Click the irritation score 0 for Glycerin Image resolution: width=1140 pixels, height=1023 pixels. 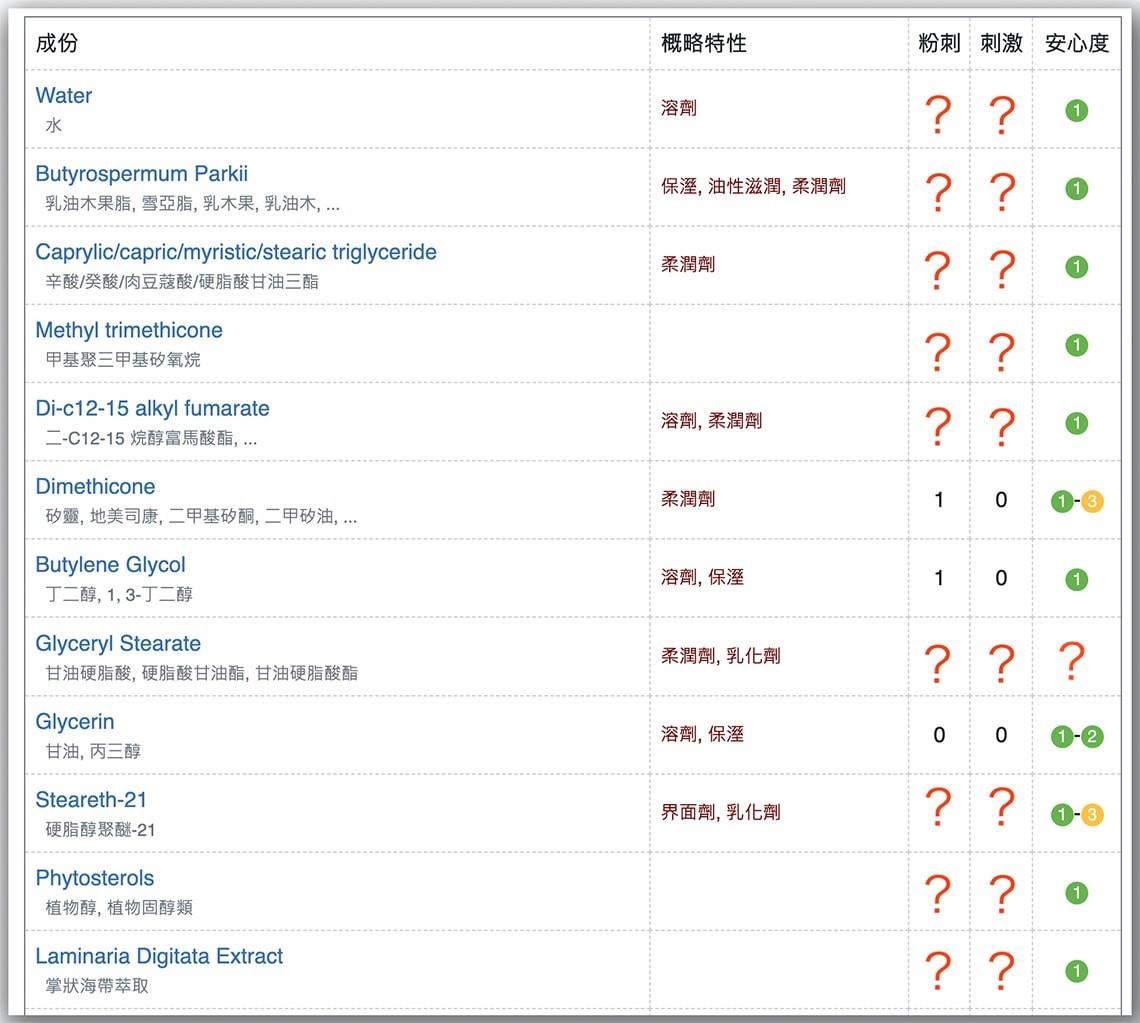click(x=1001, y=735)
